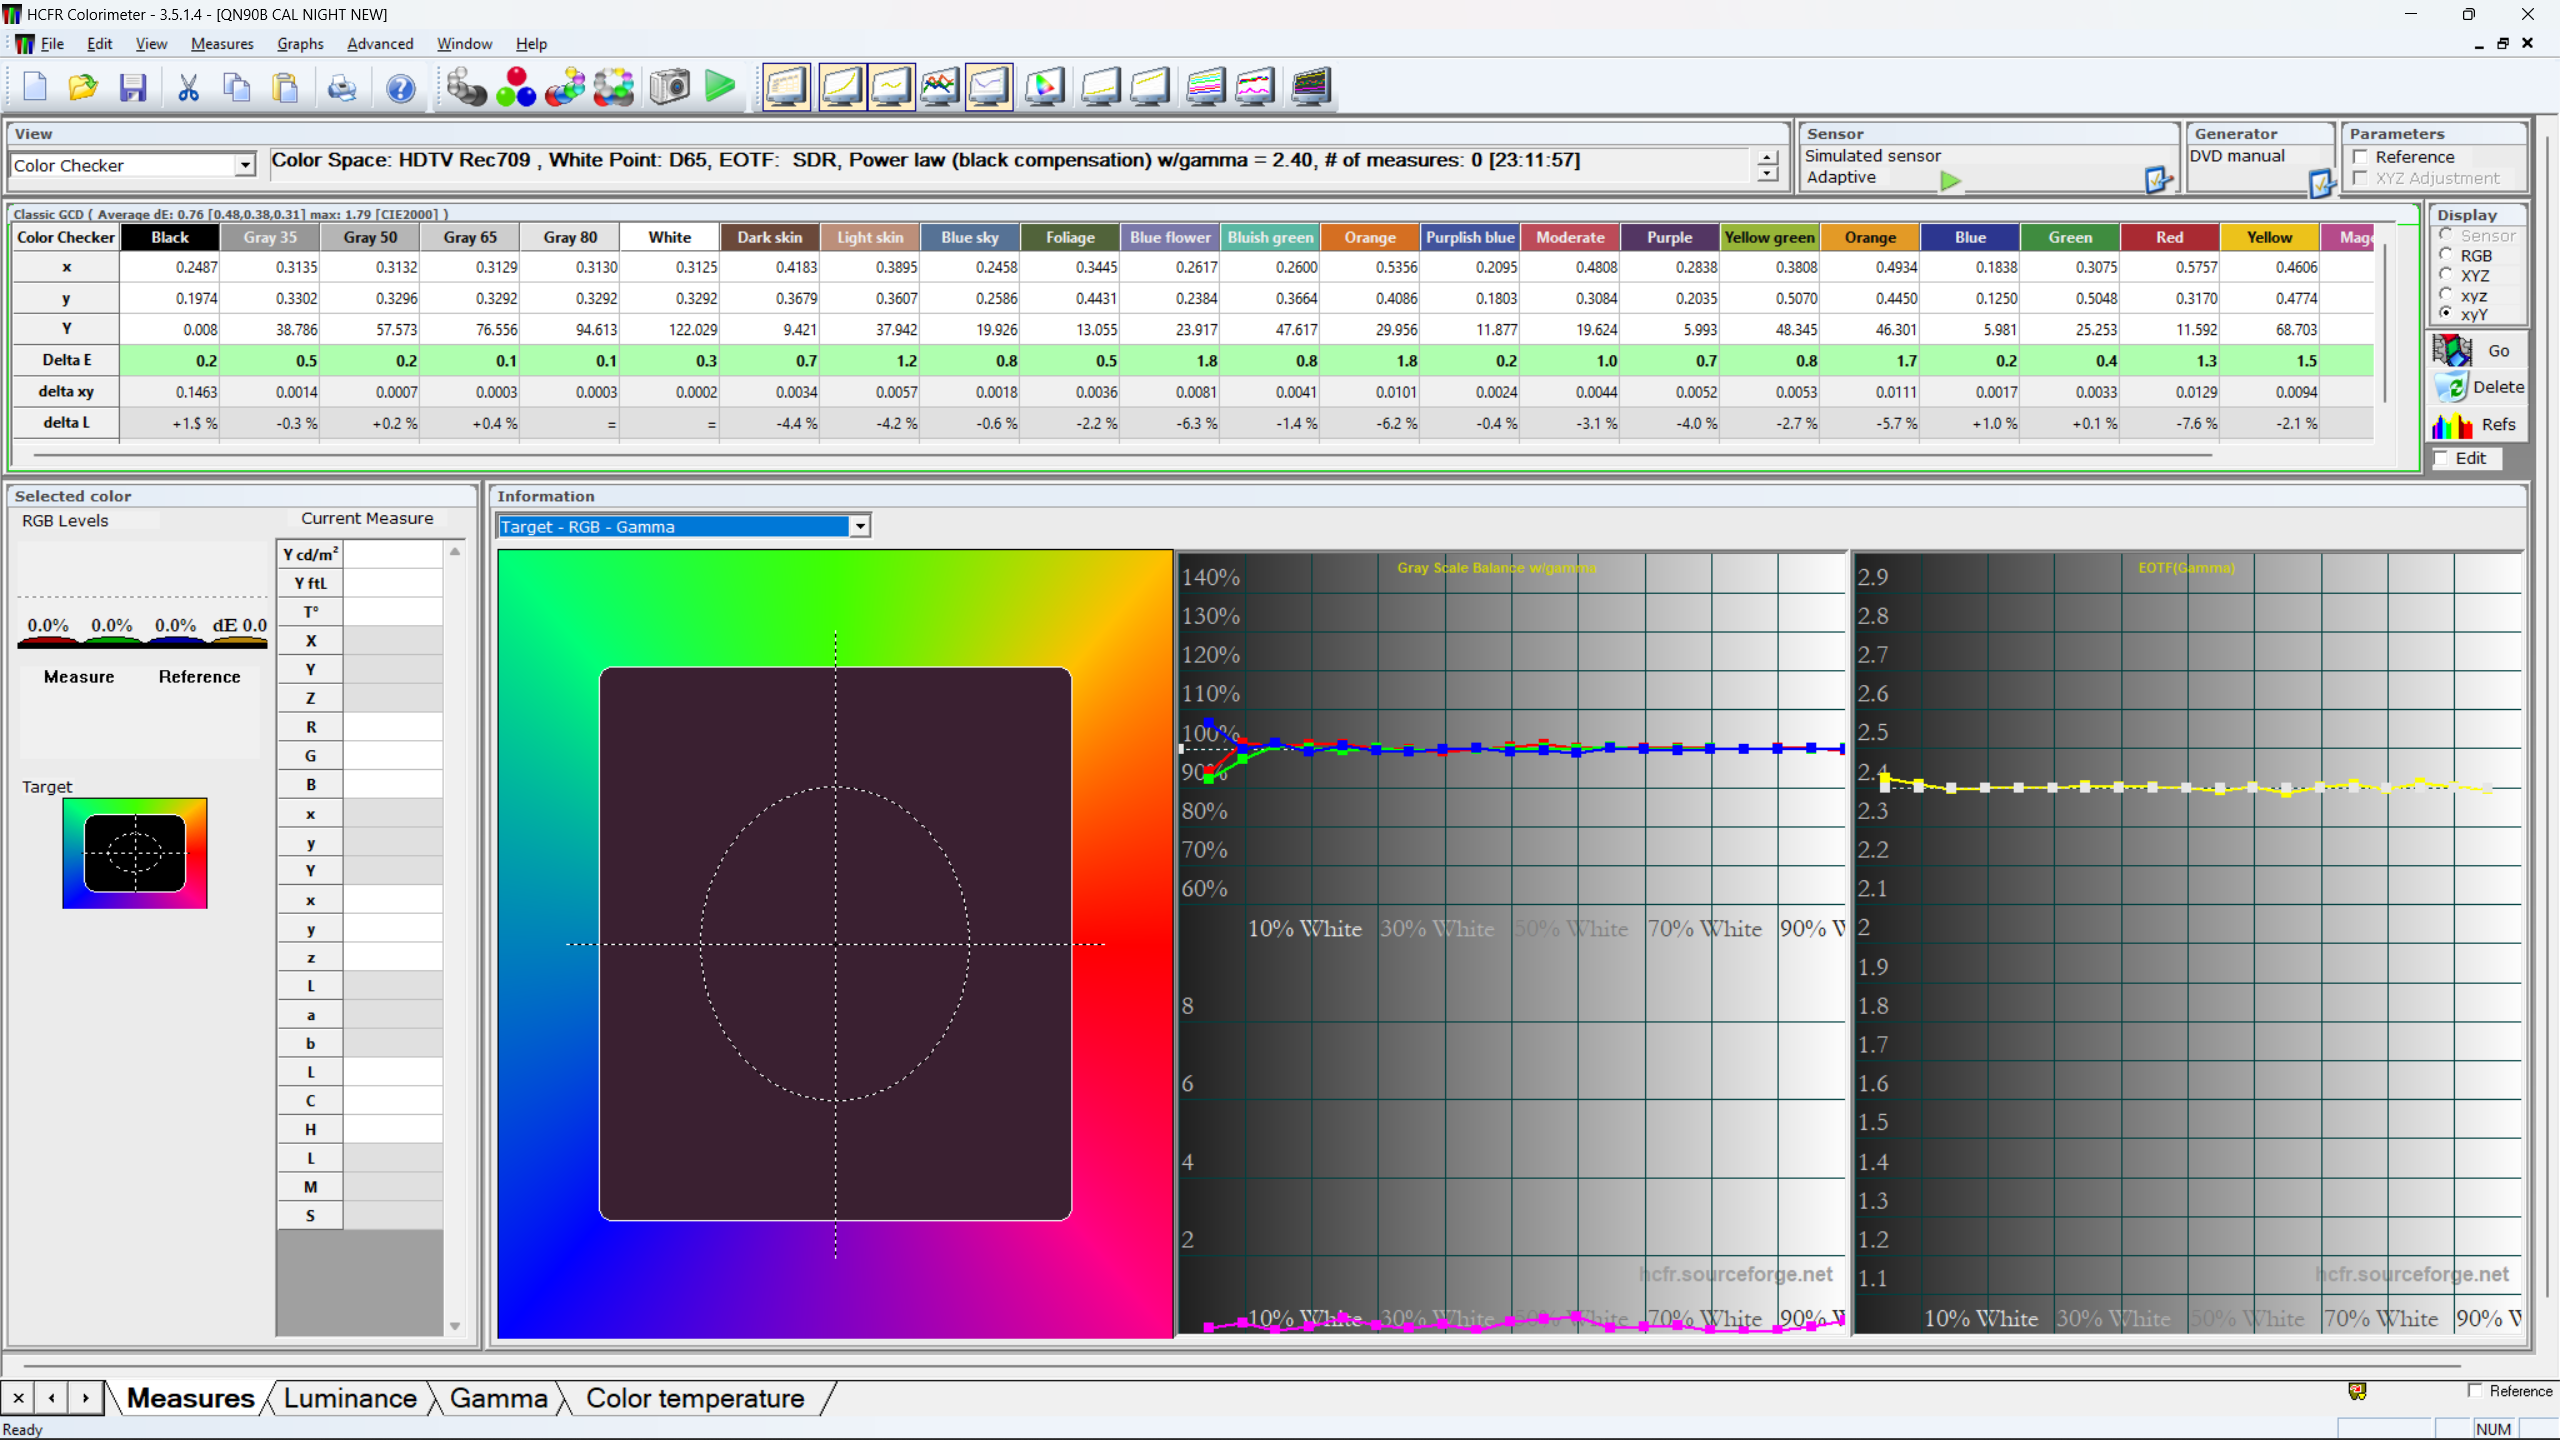
Task: Open the Color Checker view dropdown
Action: 245,165
